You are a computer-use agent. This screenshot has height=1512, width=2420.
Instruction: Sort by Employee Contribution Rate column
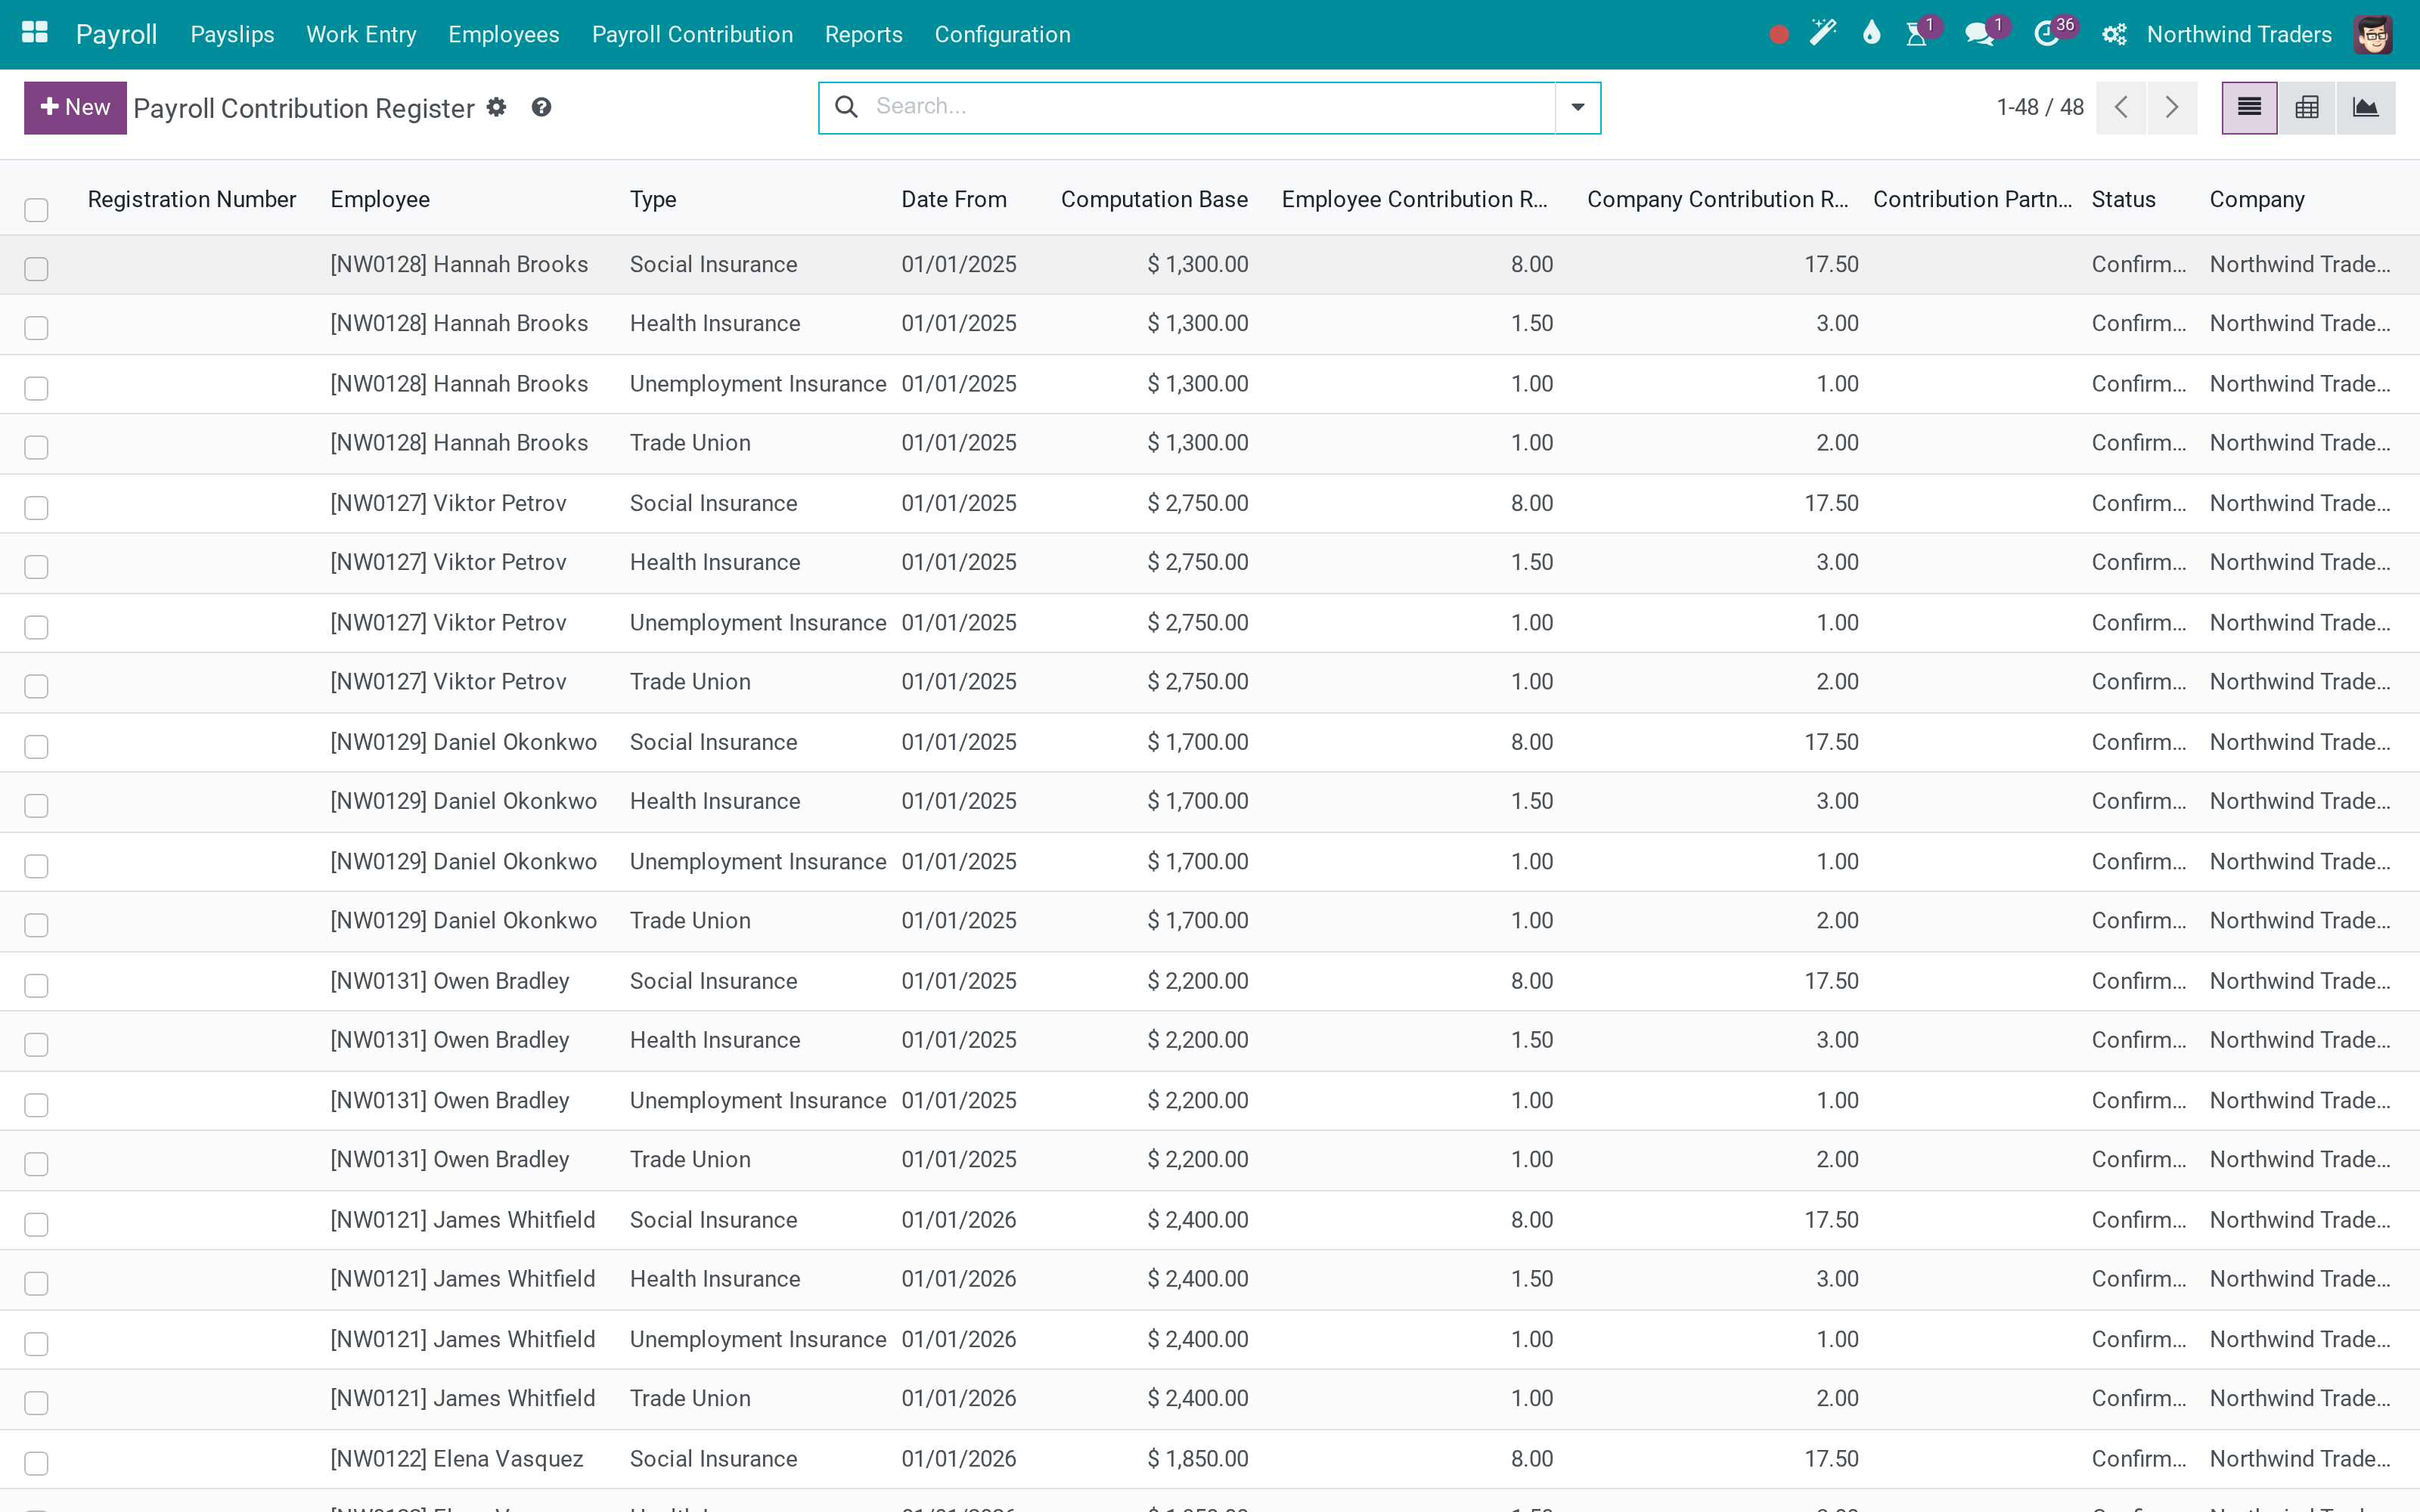coord(1414,199)
